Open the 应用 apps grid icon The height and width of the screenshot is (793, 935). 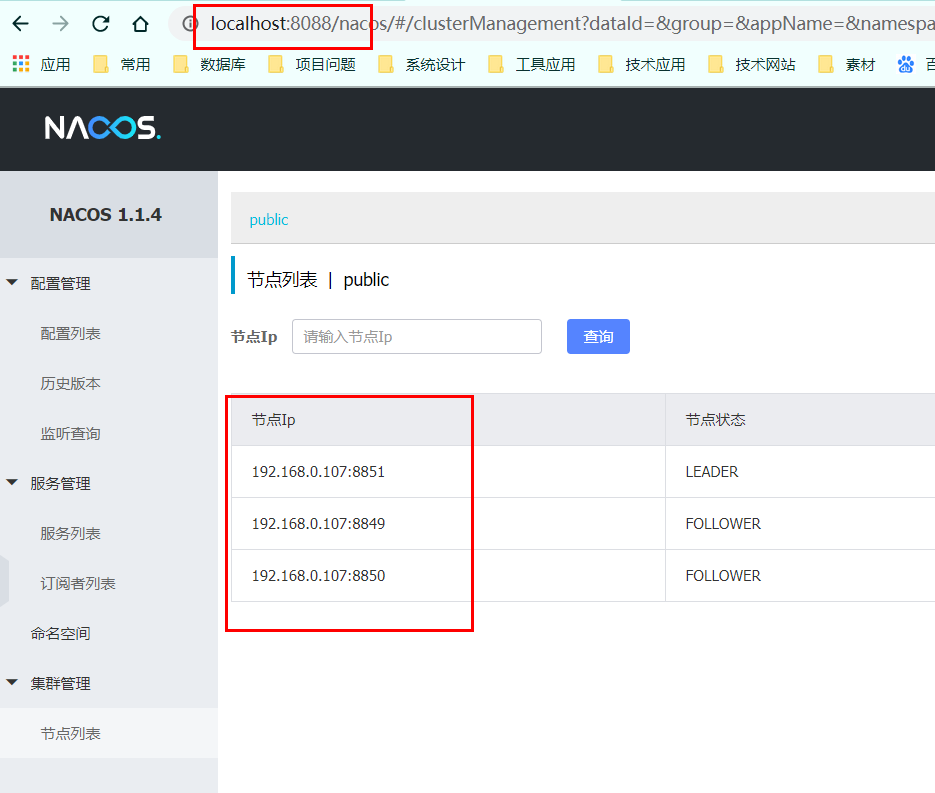click(x=21, y=64)
